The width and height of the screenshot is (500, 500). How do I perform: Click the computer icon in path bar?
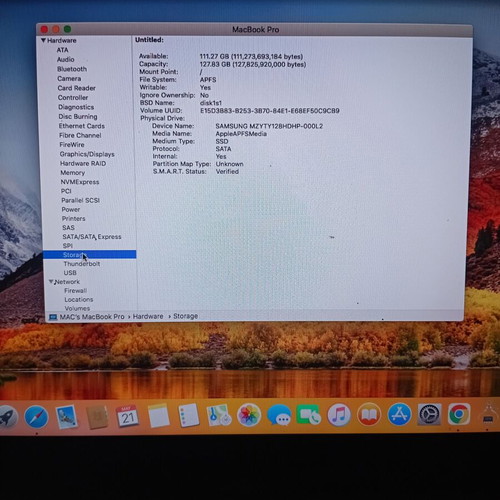pos(53,317)
